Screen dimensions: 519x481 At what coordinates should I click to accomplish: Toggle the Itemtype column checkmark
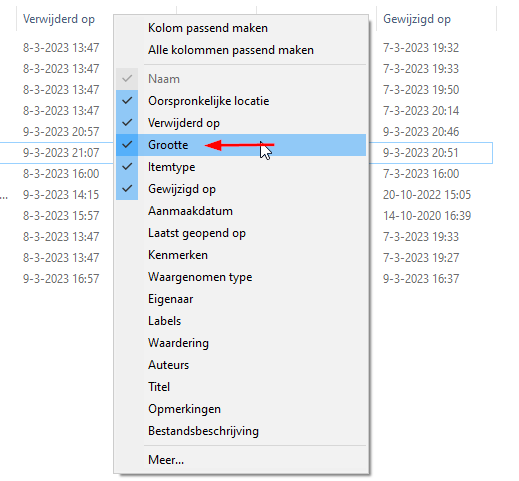click(241, 167)
